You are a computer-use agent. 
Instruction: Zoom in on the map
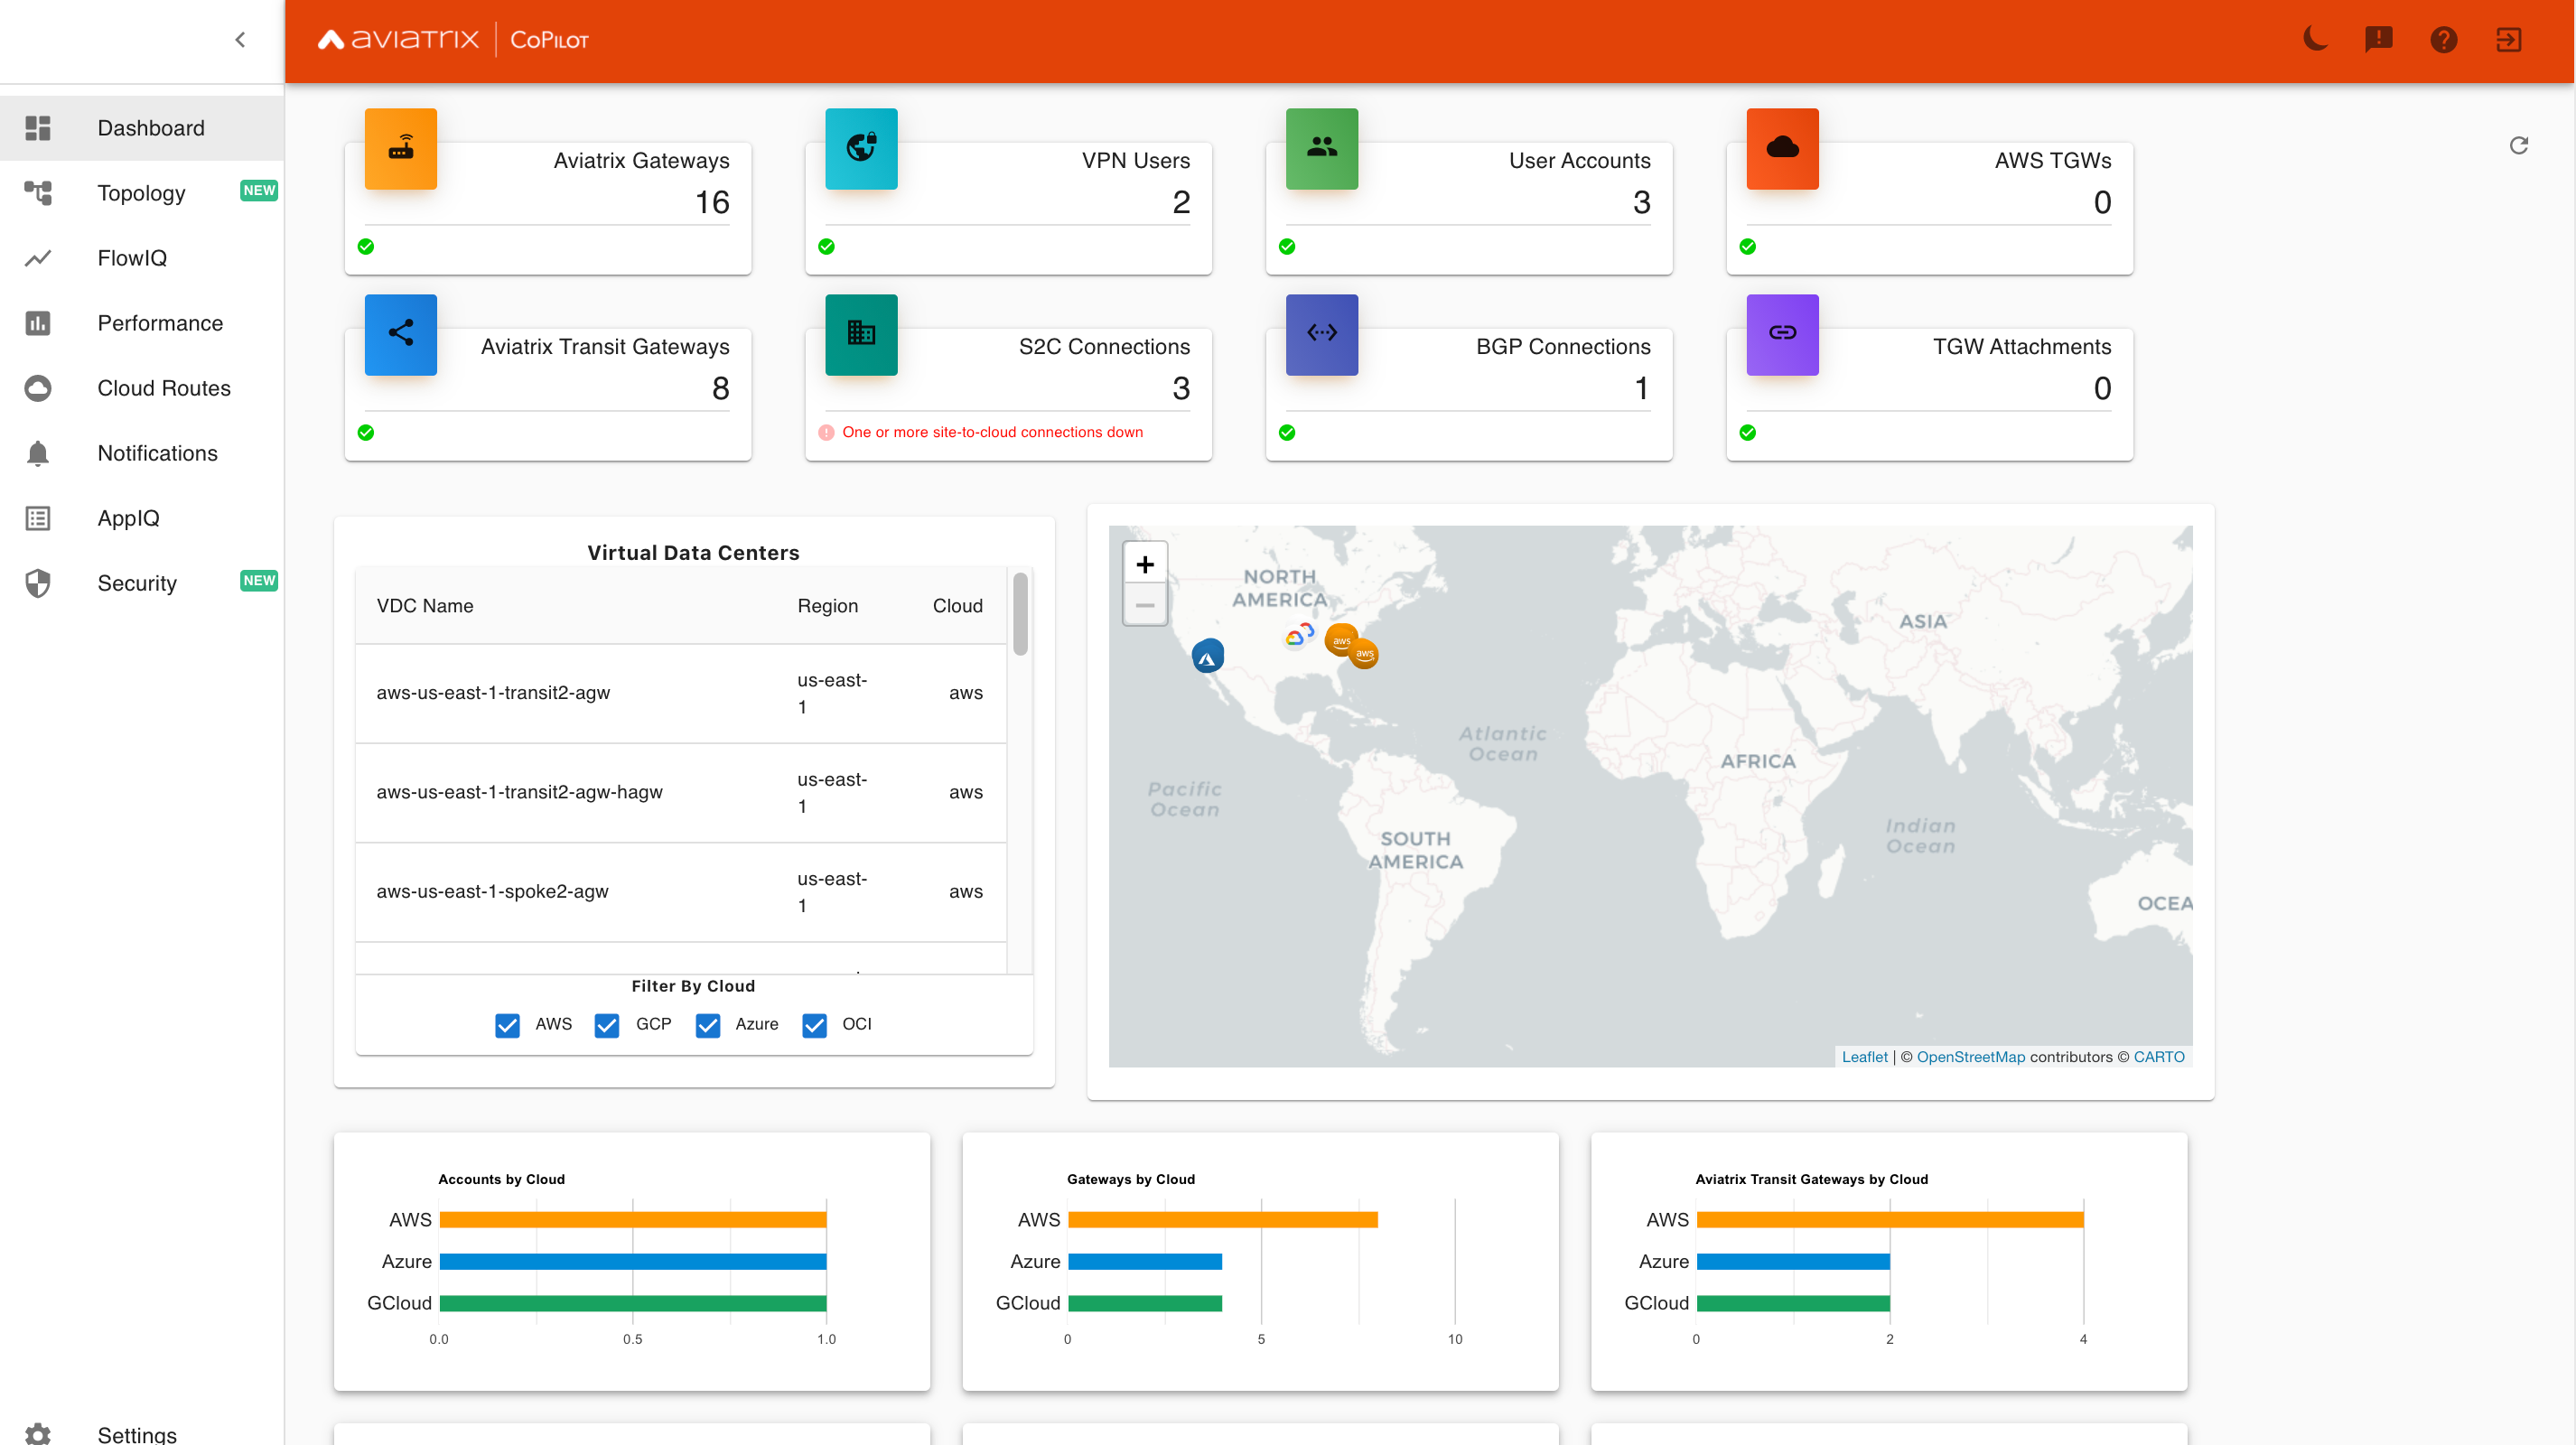[1145, 564]
